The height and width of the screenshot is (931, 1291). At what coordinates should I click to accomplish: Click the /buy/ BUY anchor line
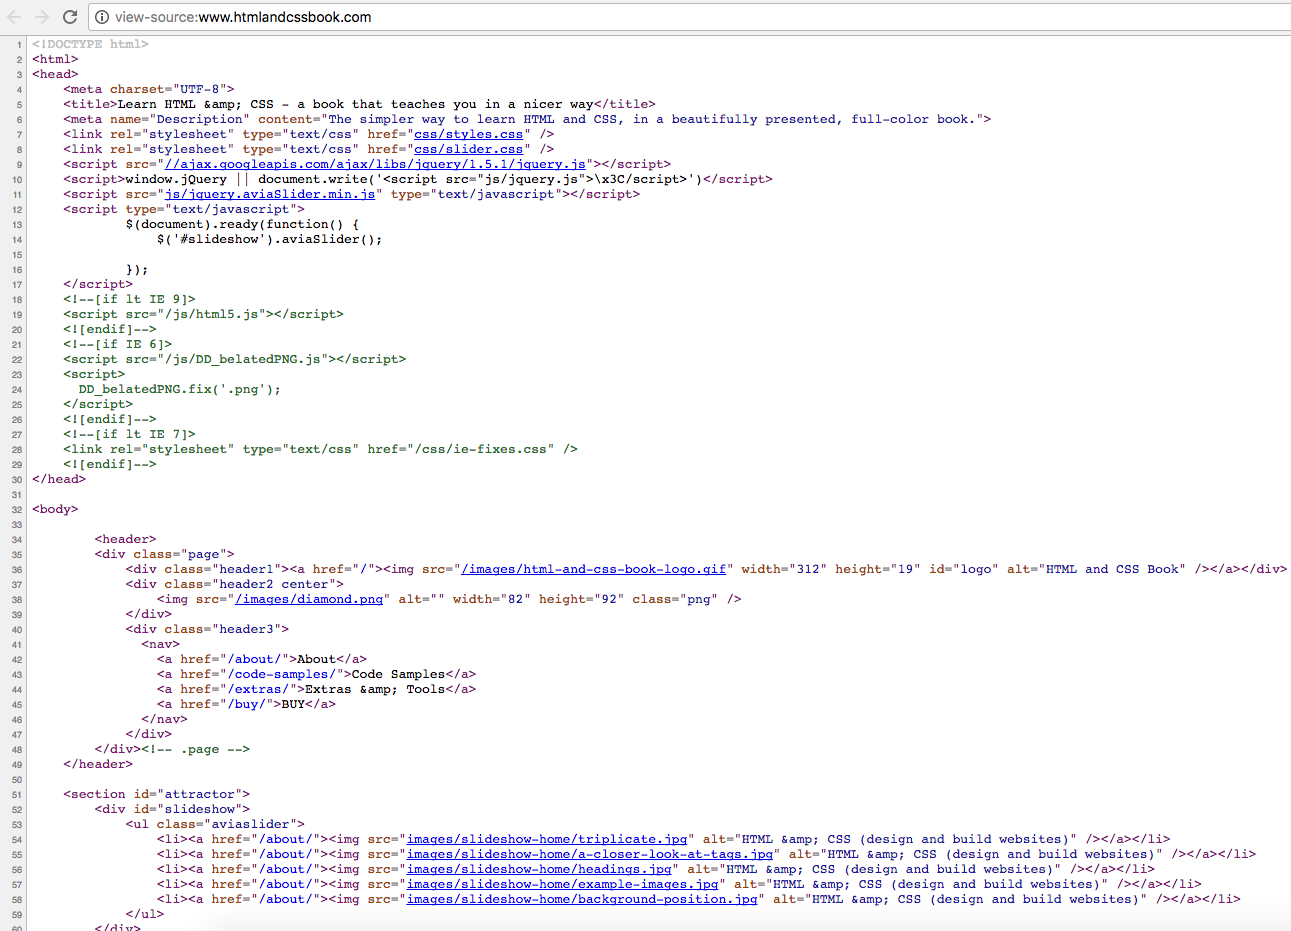(246, 704)
